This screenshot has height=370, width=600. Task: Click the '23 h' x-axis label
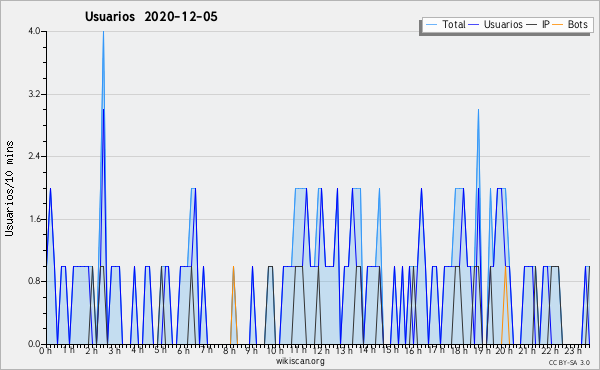(574, 351)
